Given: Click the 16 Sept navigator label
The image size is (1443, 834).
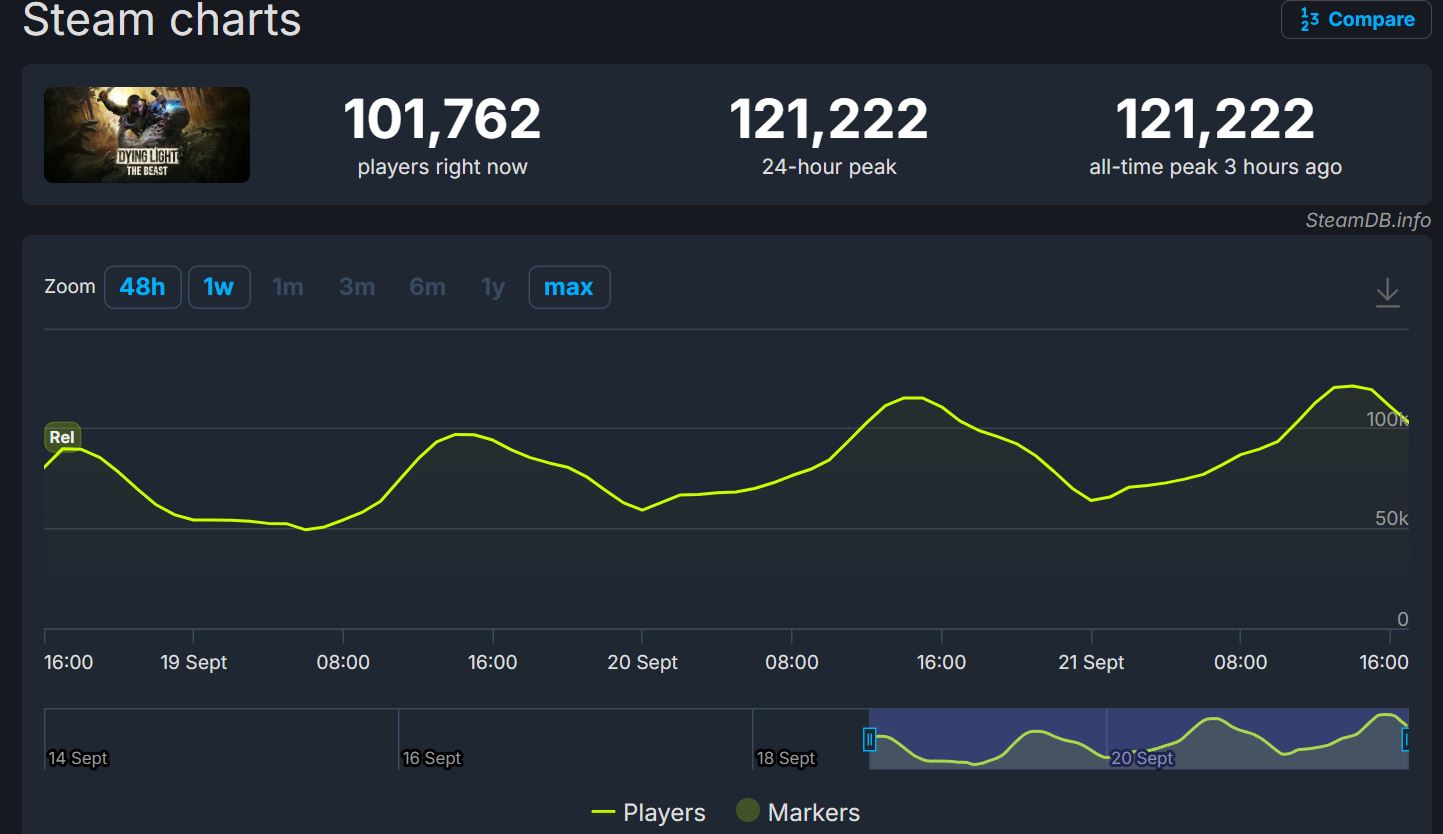Looking at the screenshot, I should click(x=432, y=758).
